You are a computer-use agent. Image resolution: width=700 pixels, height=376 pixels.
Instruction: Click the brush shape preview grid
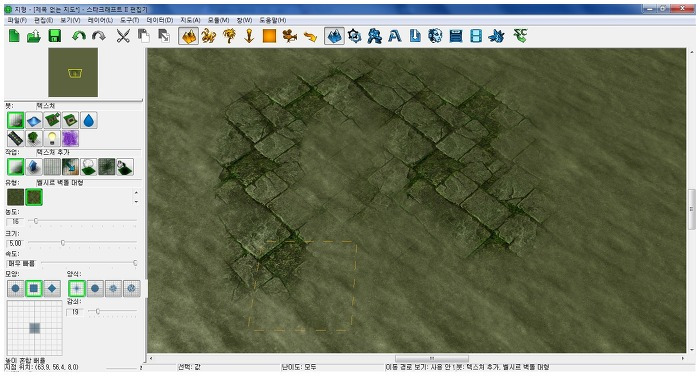pyautogui.click(x=34, y=328)
